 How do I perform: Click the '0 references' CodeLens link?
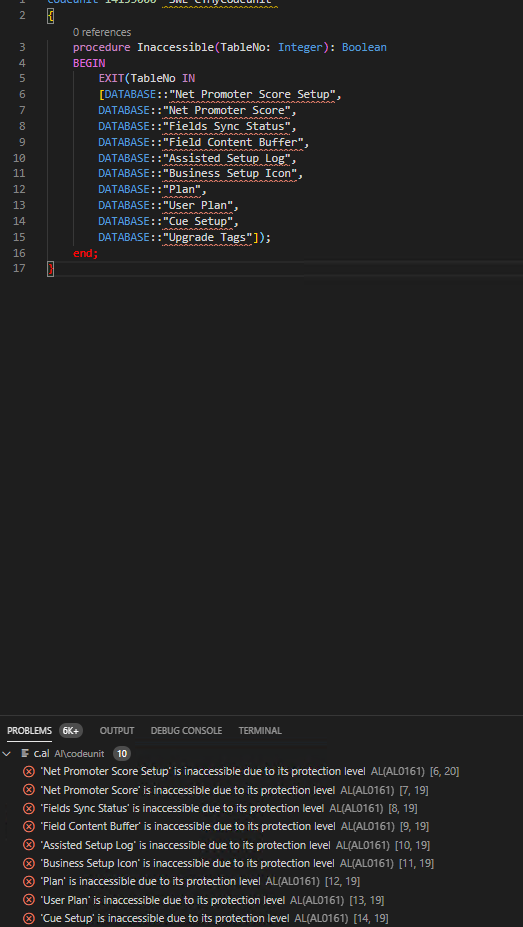tap(102, 32)
